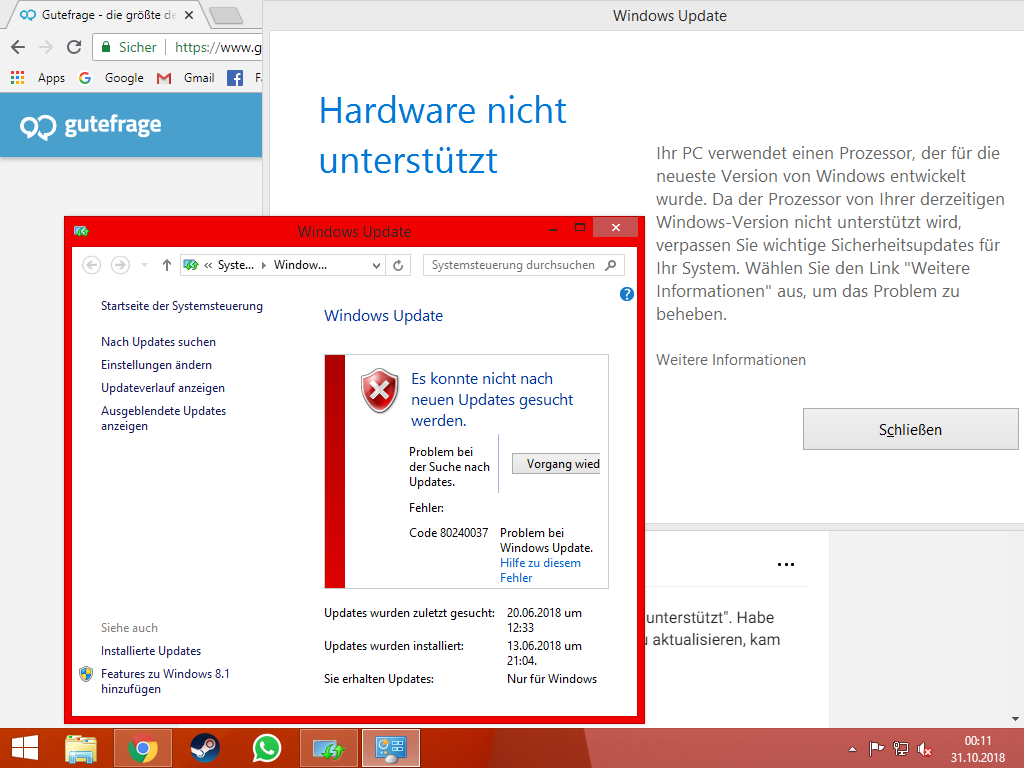The image size is (1024, 768).
Task: Show hidden icons in system tray
Action: [851, 749]
